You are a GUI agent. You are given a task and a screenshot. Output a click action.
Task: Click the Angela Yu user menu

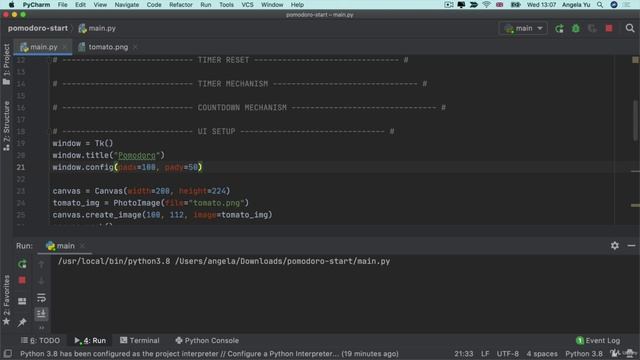(x=576, y=5)
